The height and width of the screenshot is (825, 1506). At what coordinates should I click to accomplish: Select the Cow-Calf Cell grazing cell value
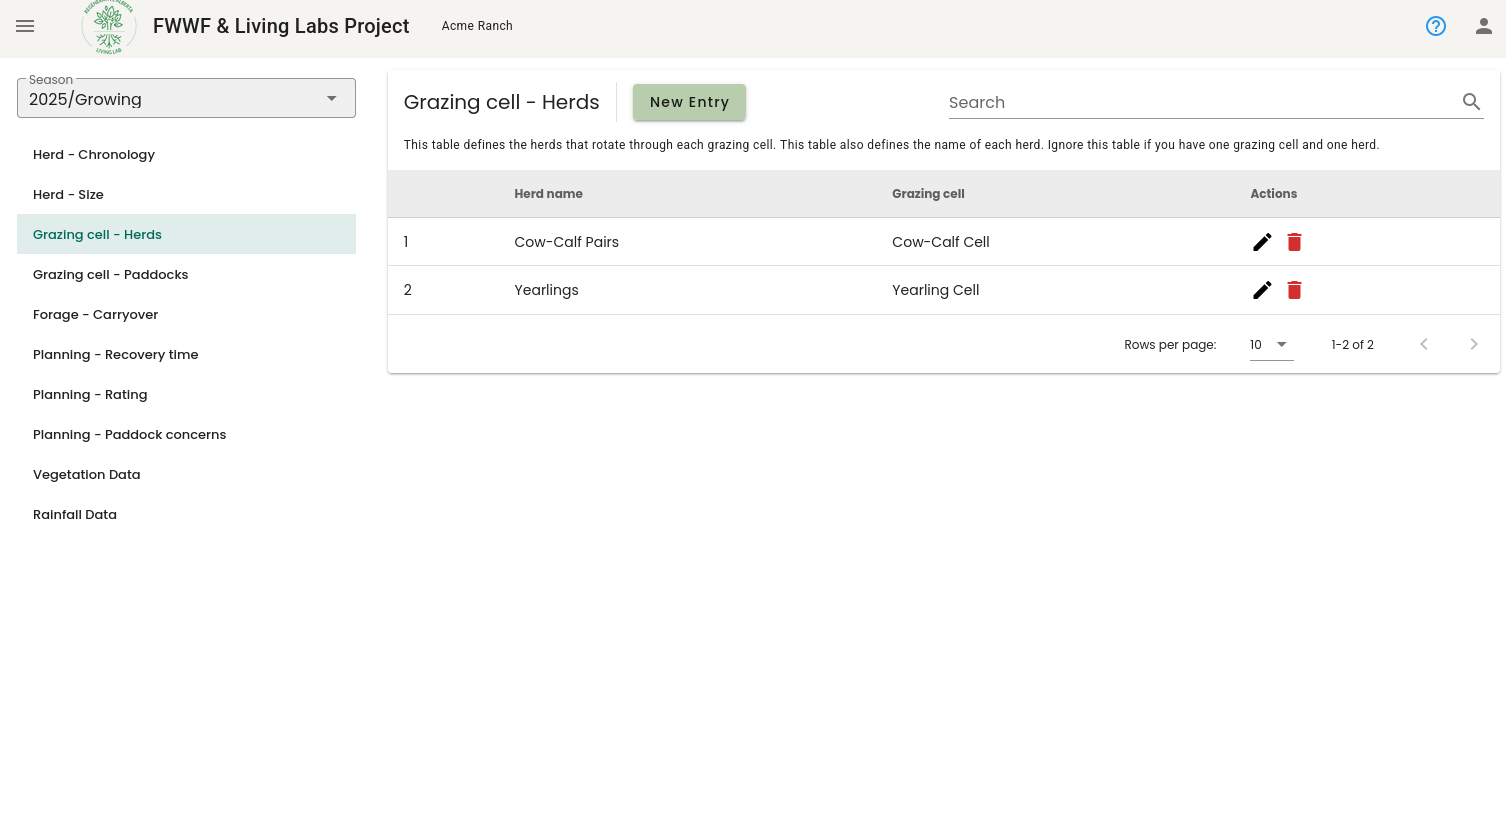(940, 242)
